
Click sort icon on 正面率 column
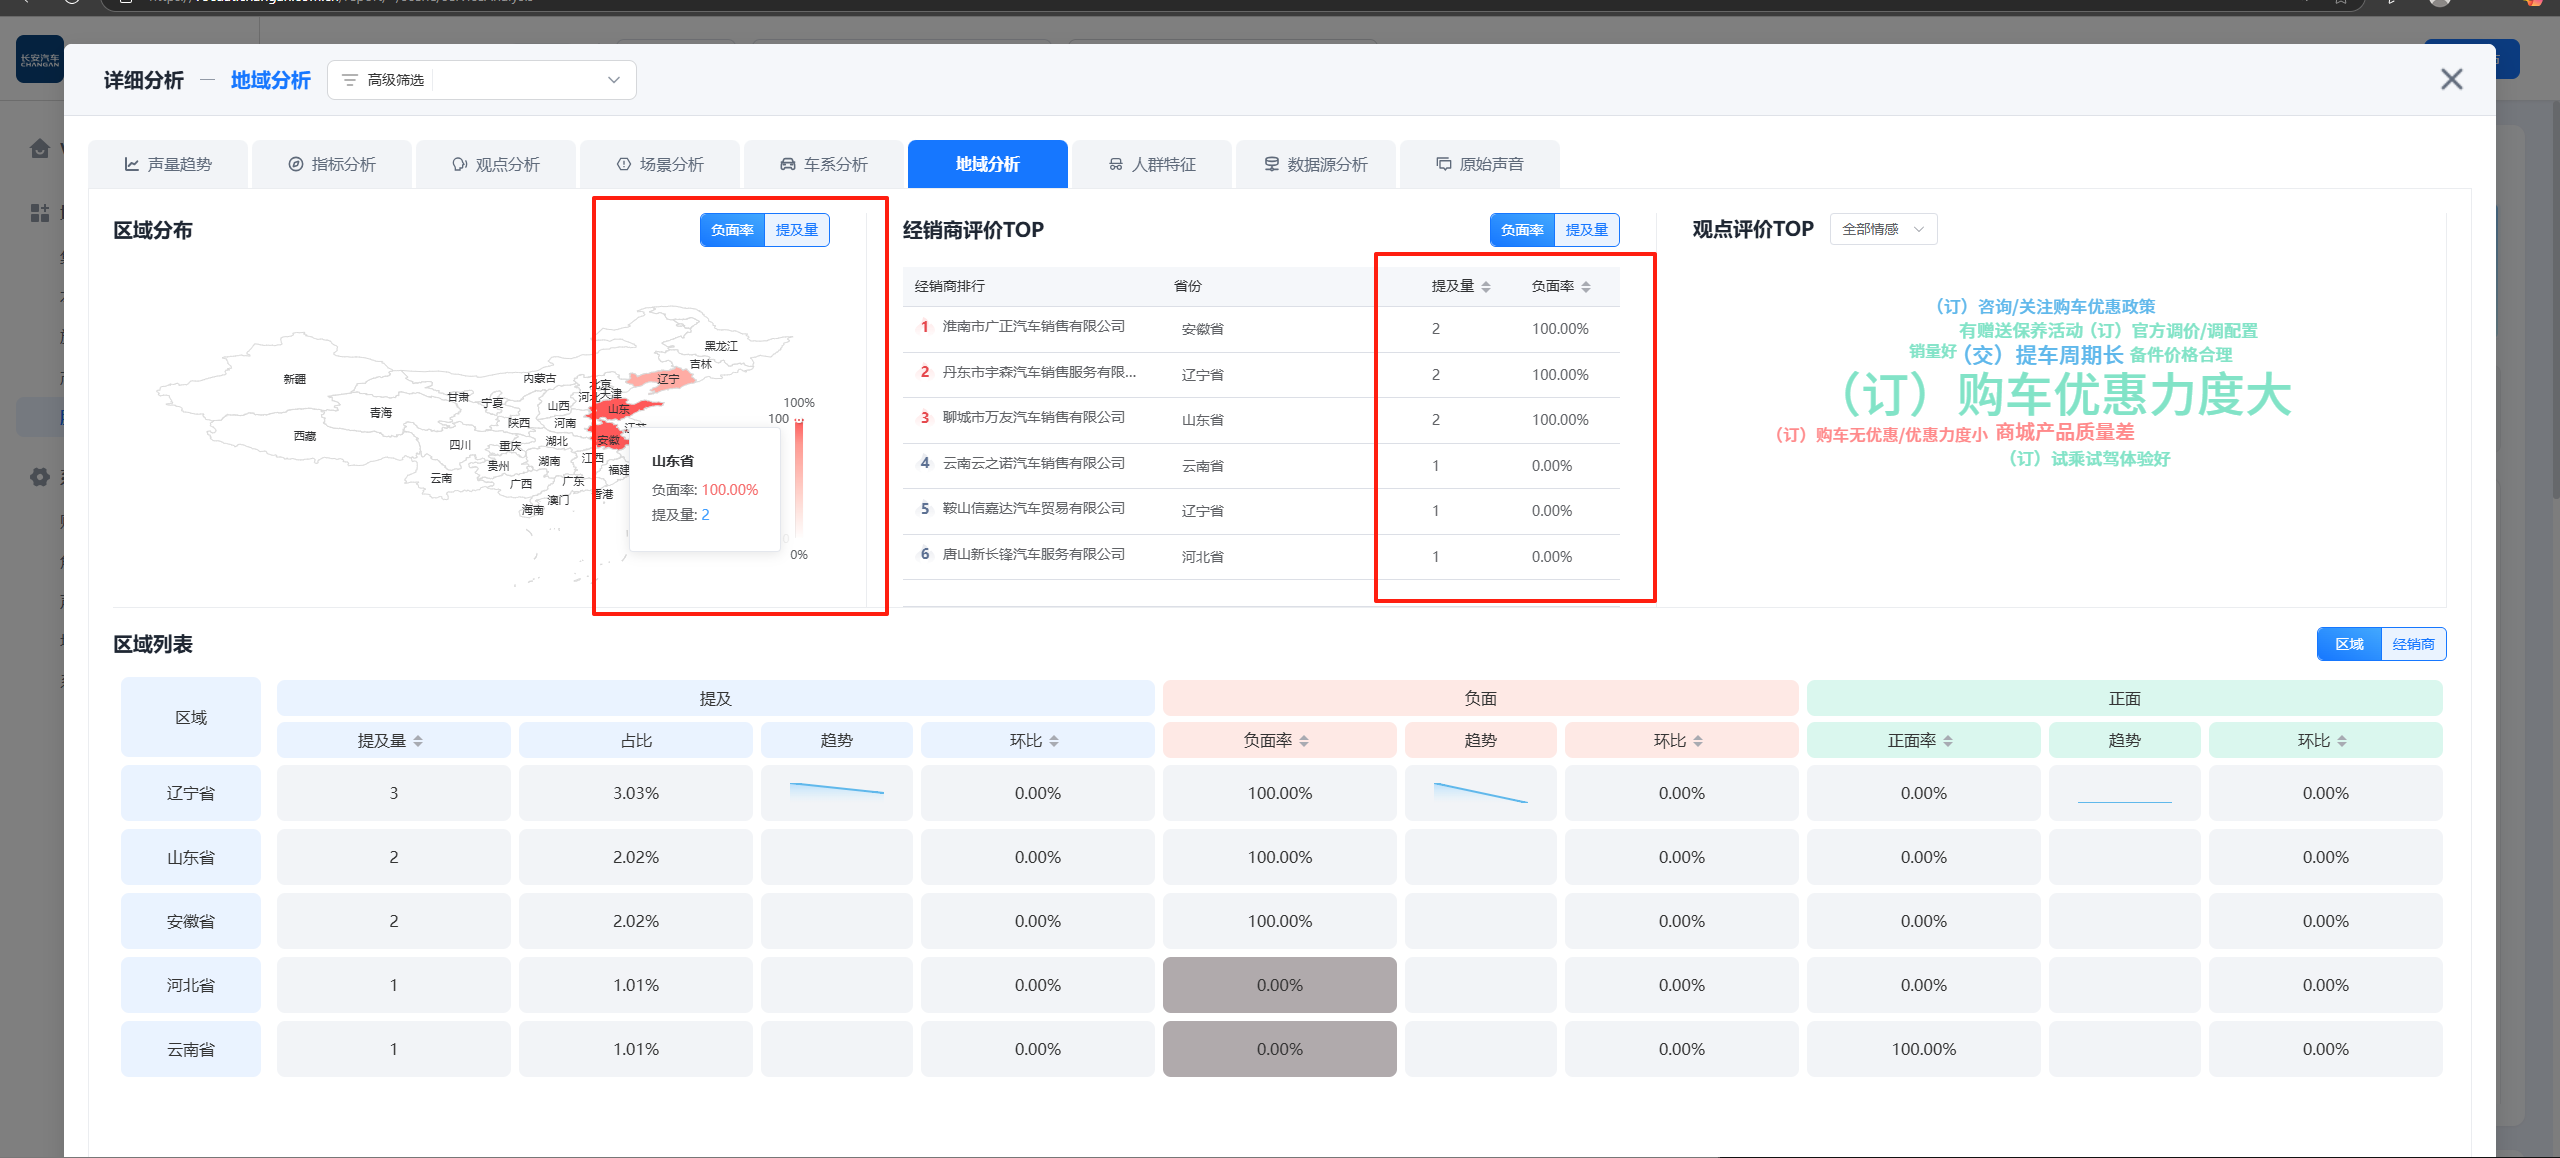tap(1948, 741)
